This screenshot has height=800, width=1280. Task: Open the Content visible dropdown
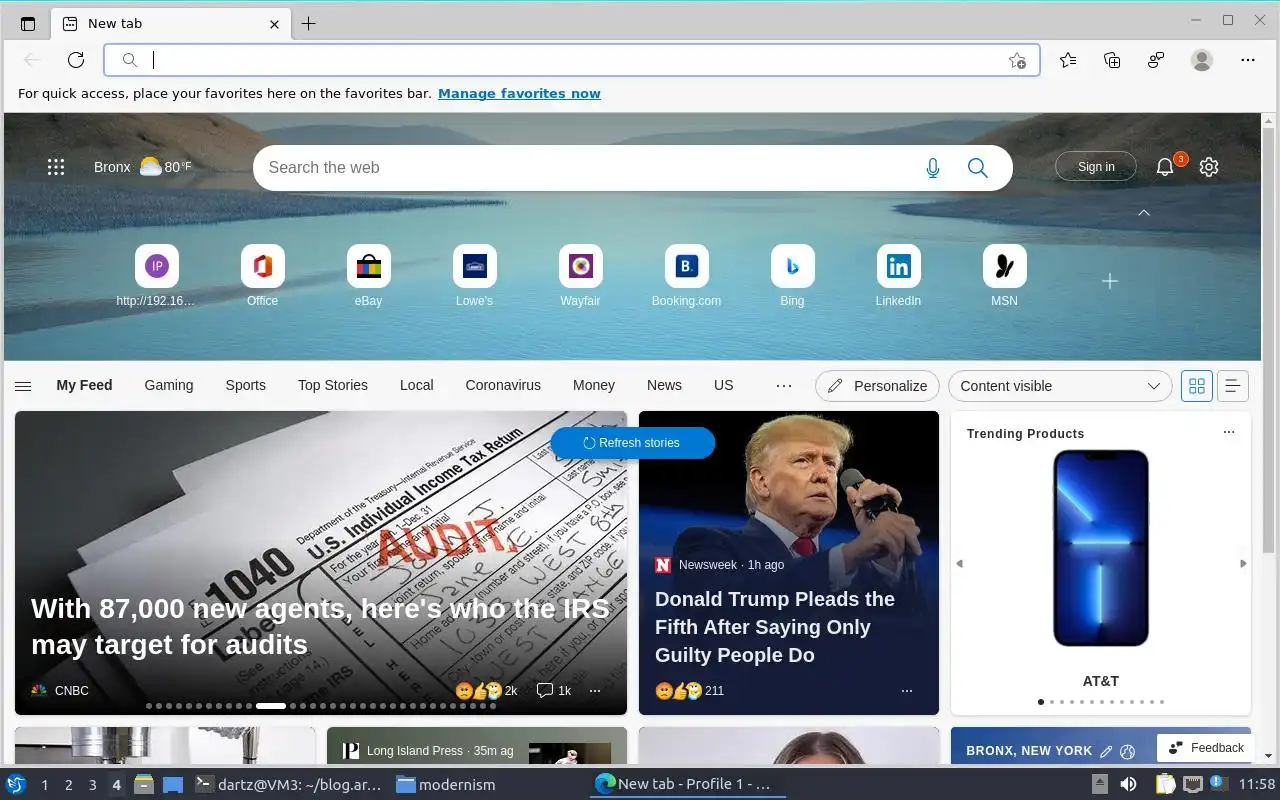click(1060, 386)
